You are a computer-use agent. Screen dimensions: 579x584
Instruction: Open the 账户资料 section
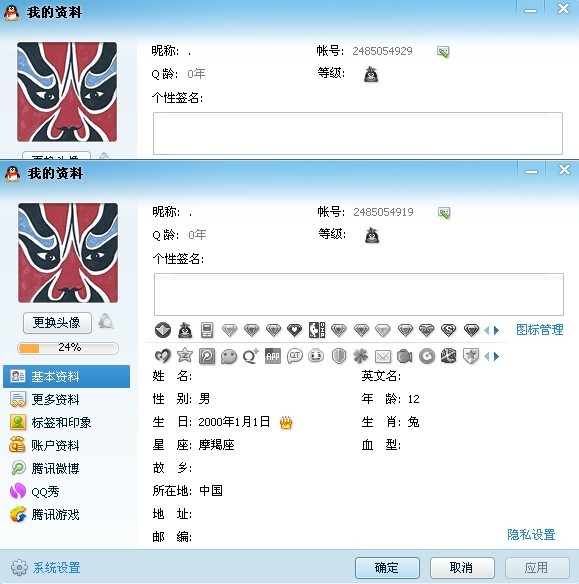pyautogui.click(x=67, y=445)
